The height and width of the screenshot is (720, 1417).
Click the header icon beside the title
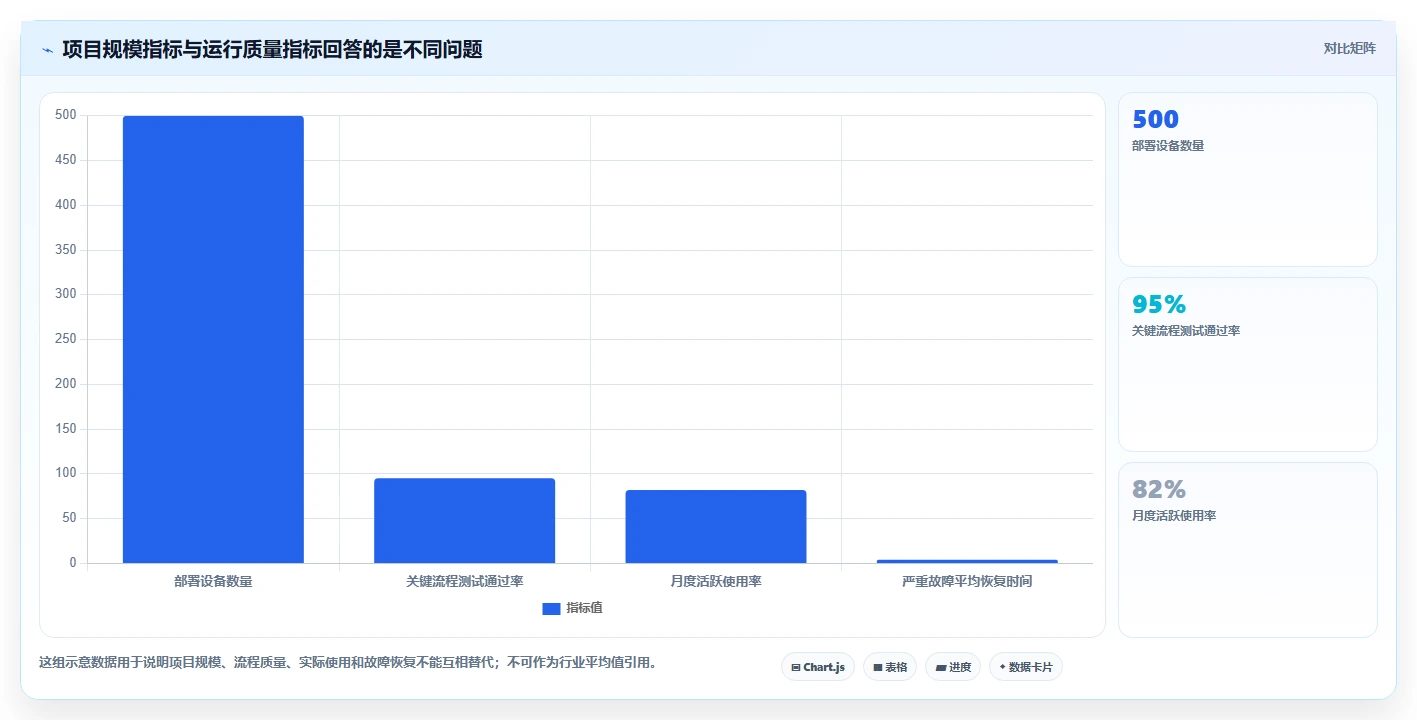[x=47, y=50]
